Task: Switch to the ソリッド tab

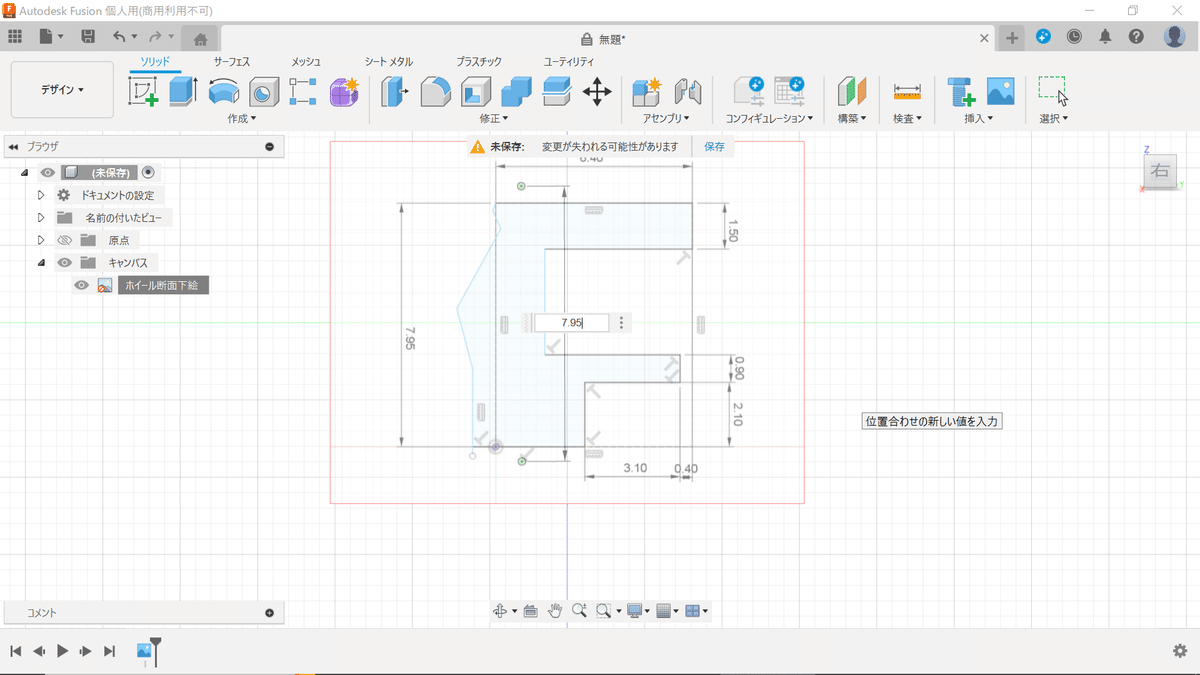Action: point(155,62)
